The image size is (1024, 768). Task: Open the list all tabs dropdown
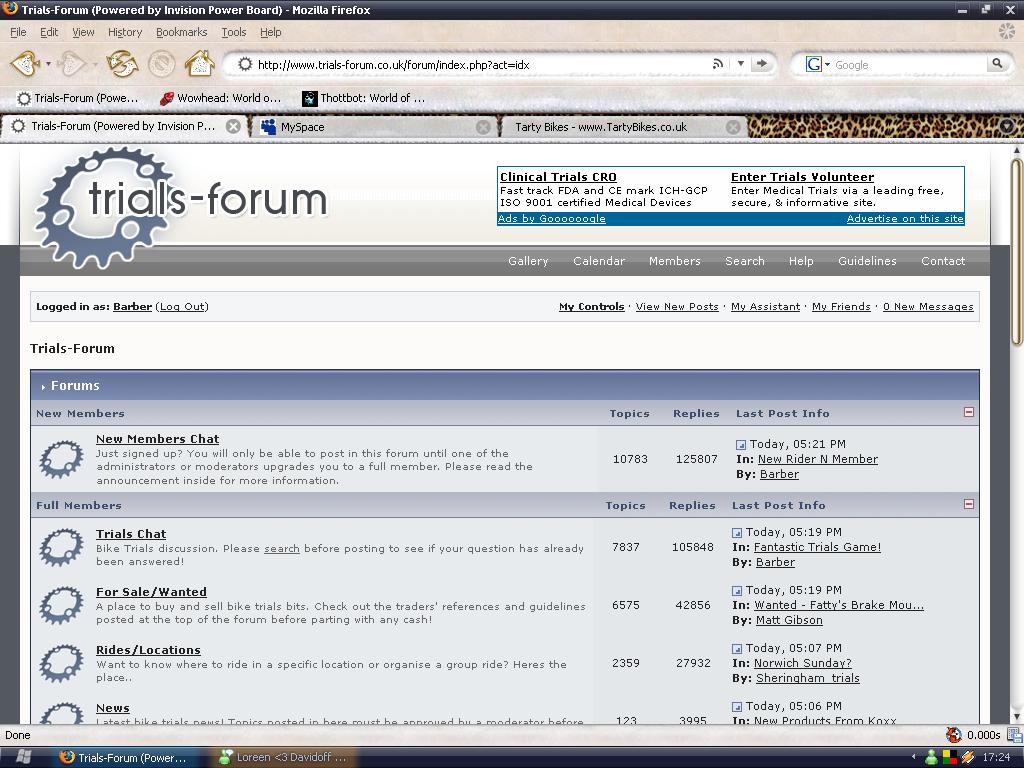(x=1007, y=127)
